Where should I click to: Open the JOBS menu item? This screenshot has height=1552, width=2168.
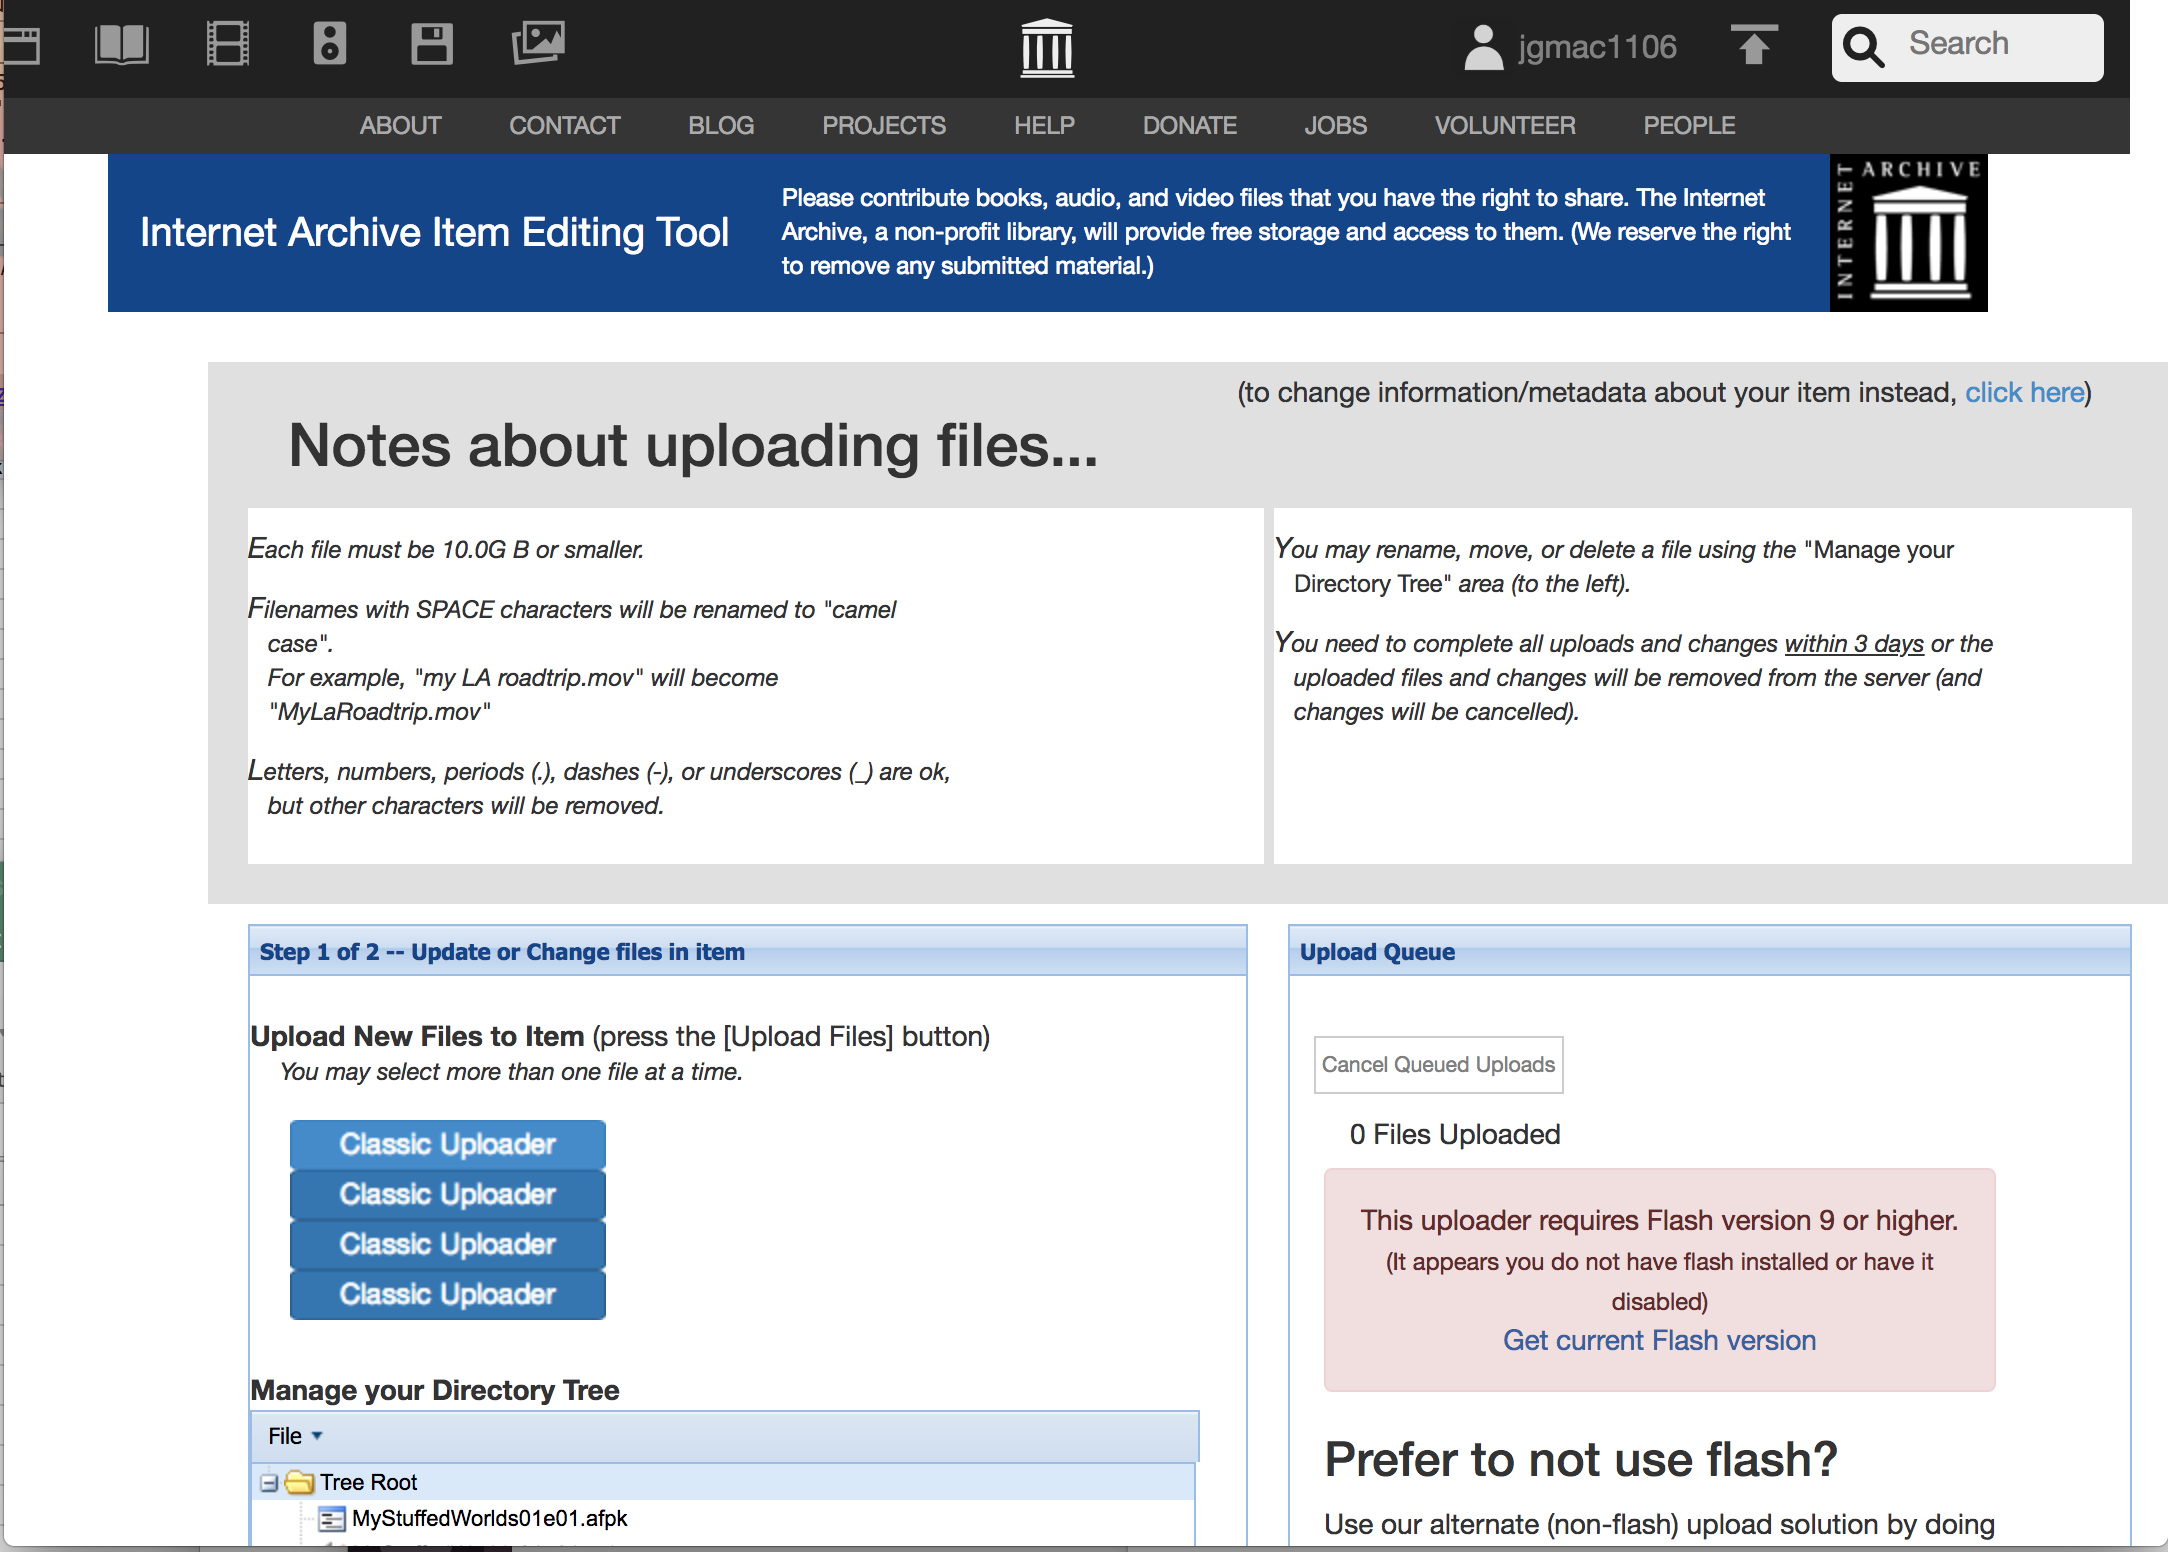1336,126
